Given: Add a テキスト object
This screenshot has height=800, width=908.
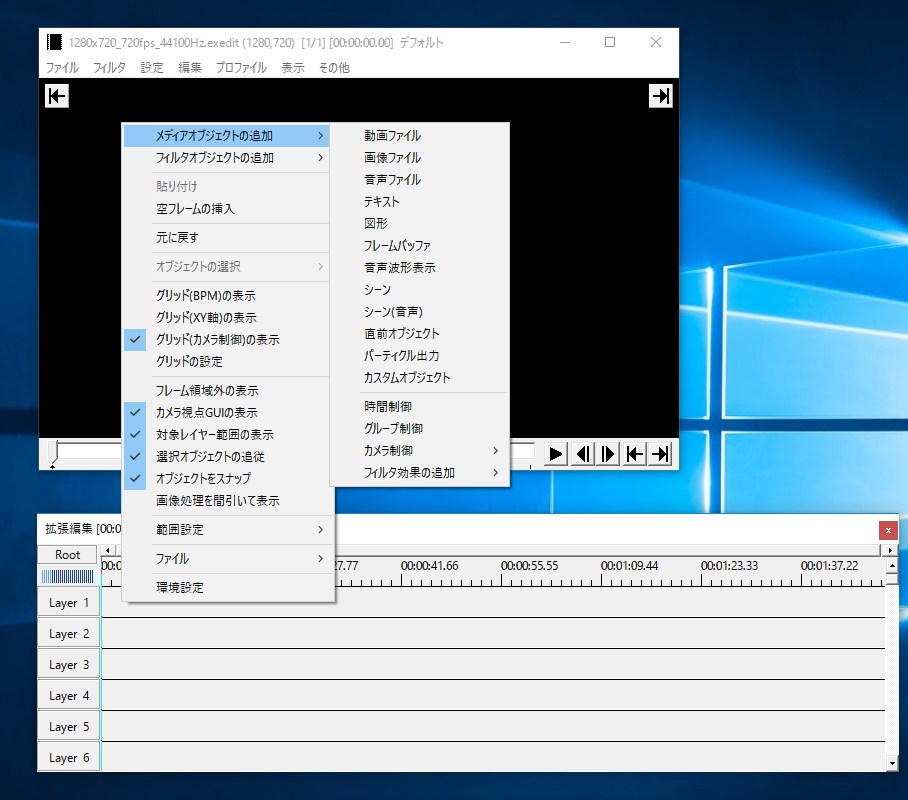Looking at the screenshot, I should pos(420,202).
